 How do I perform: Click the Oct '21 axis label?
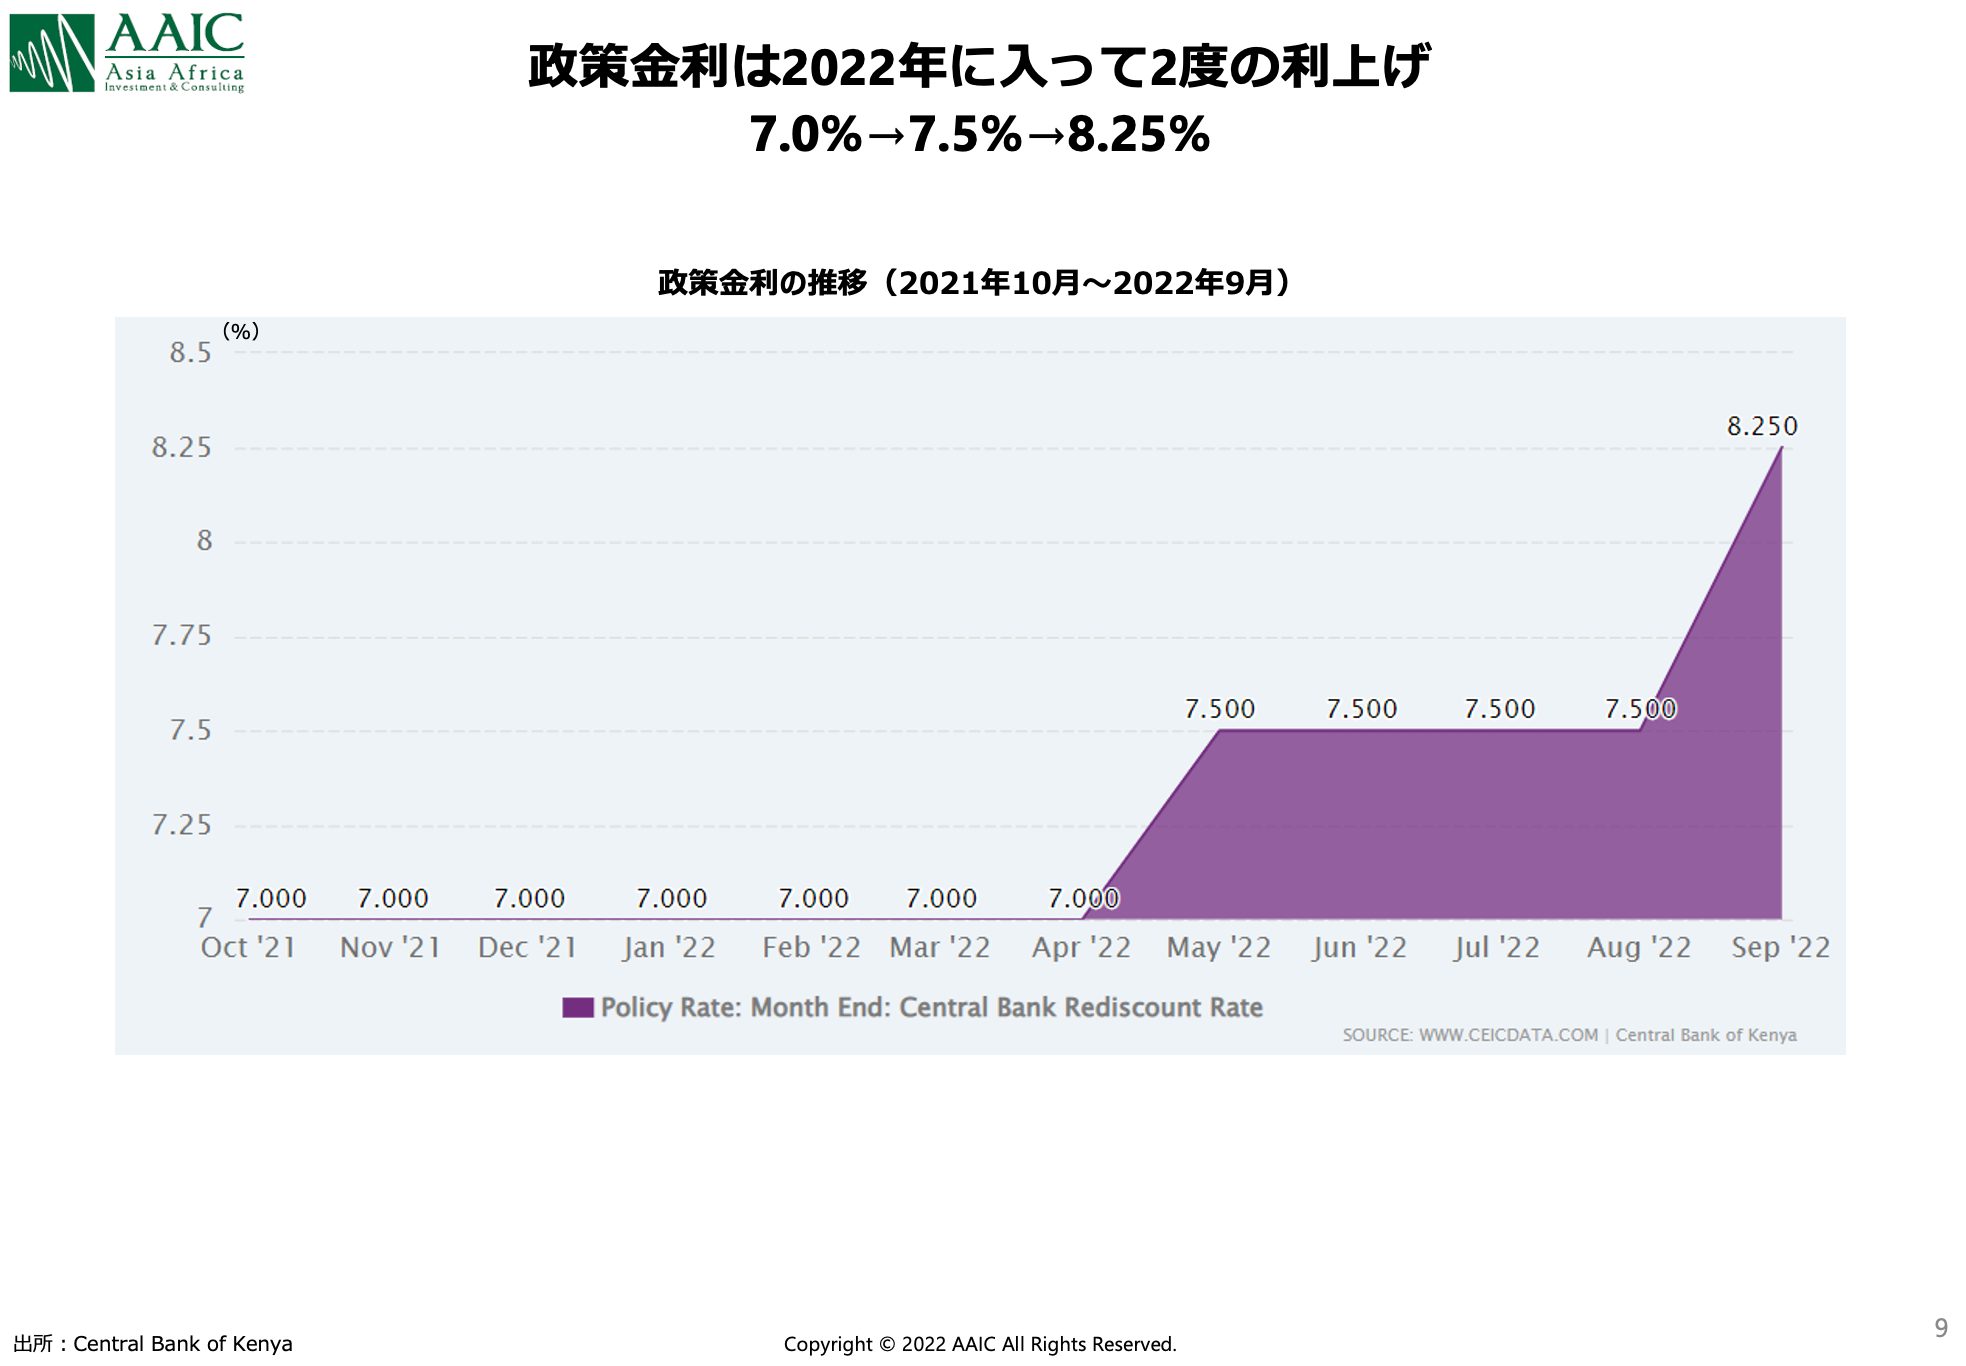pos(248,947)
